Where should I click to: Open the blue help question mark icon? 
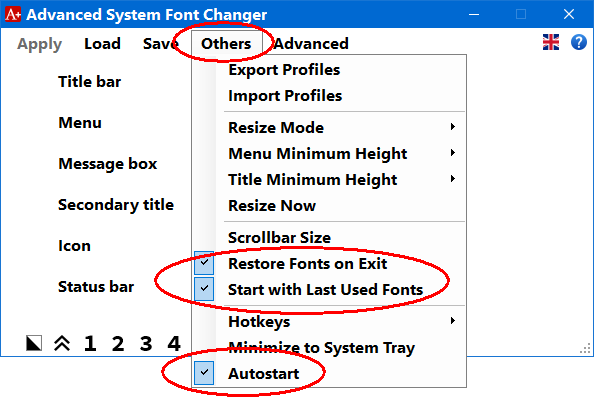coord(579,42)
